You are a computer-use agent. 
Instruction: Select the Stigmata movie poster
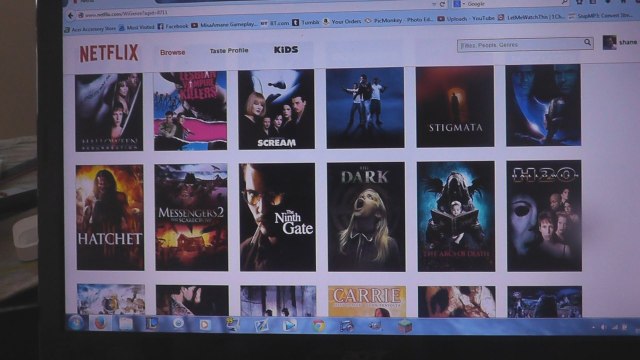click(x=455, y=107)
